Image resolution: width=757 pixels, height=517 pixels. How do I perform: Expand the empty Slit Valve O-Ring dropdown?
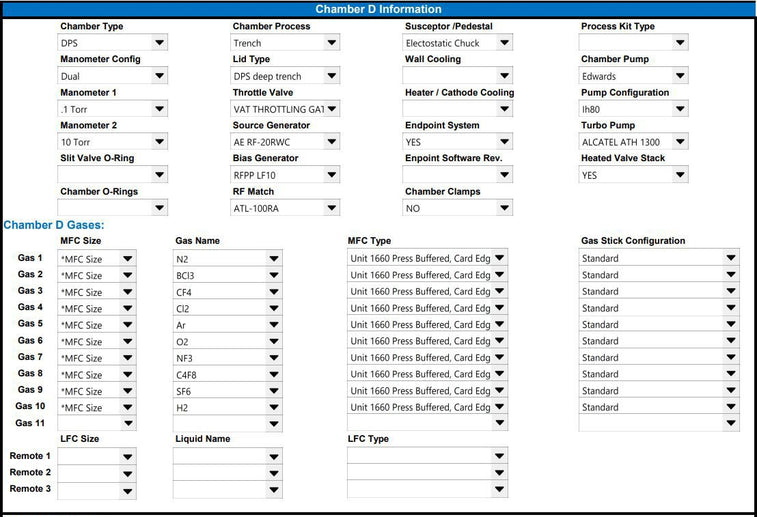[112, 175]
